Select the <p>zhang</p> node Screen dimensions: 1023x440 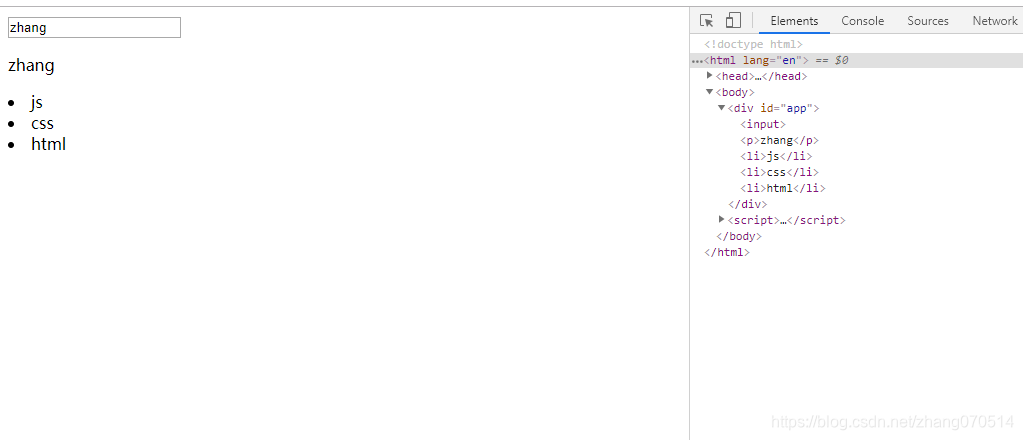pos(779,140)
